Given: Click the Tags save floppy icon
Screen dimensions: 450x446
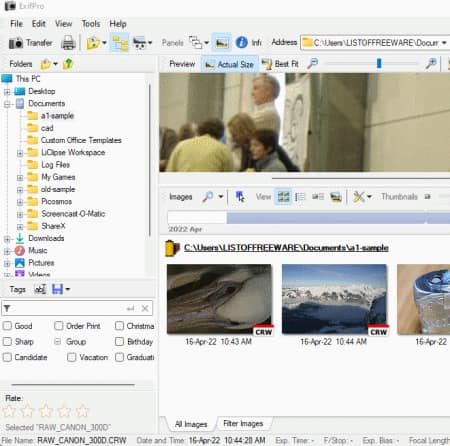Looking at the screenshot, I should (x=57, y=289).
